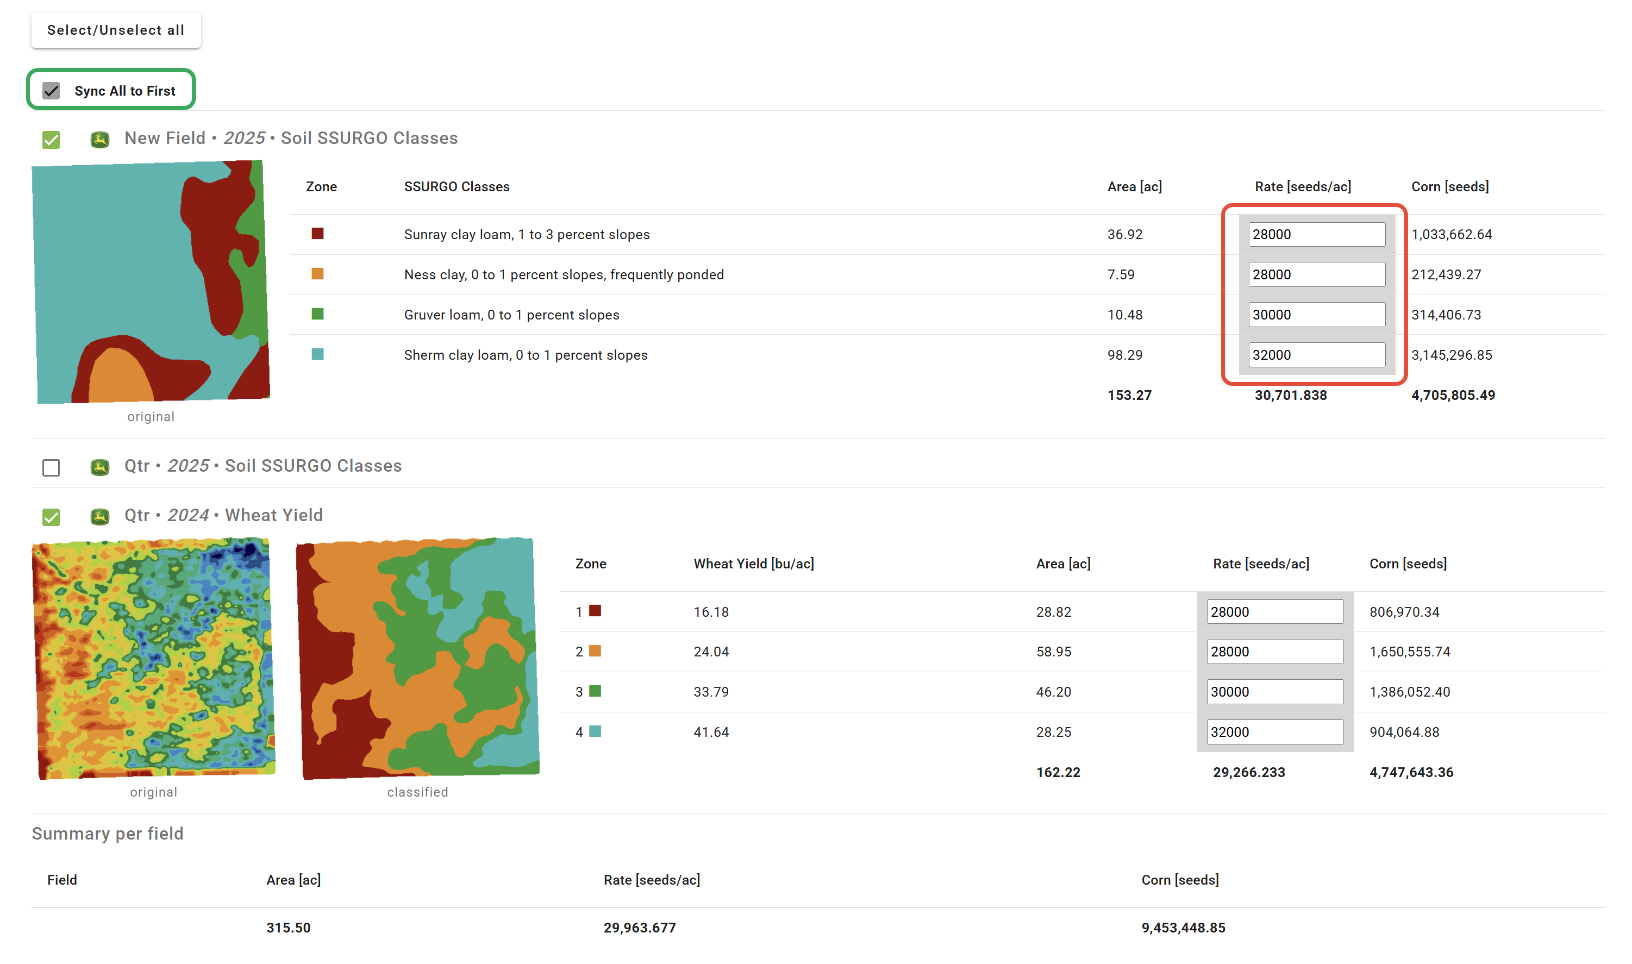This screenshot has height=964, width=1632.
Task: Click the Gruver loam green zone swatch
Action: 318,314
